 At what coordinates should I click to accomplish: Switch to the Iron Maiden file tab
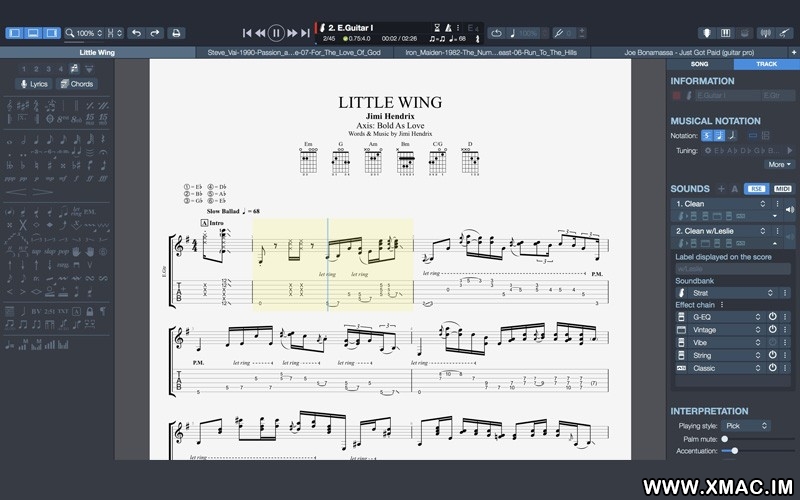point(491,52)
